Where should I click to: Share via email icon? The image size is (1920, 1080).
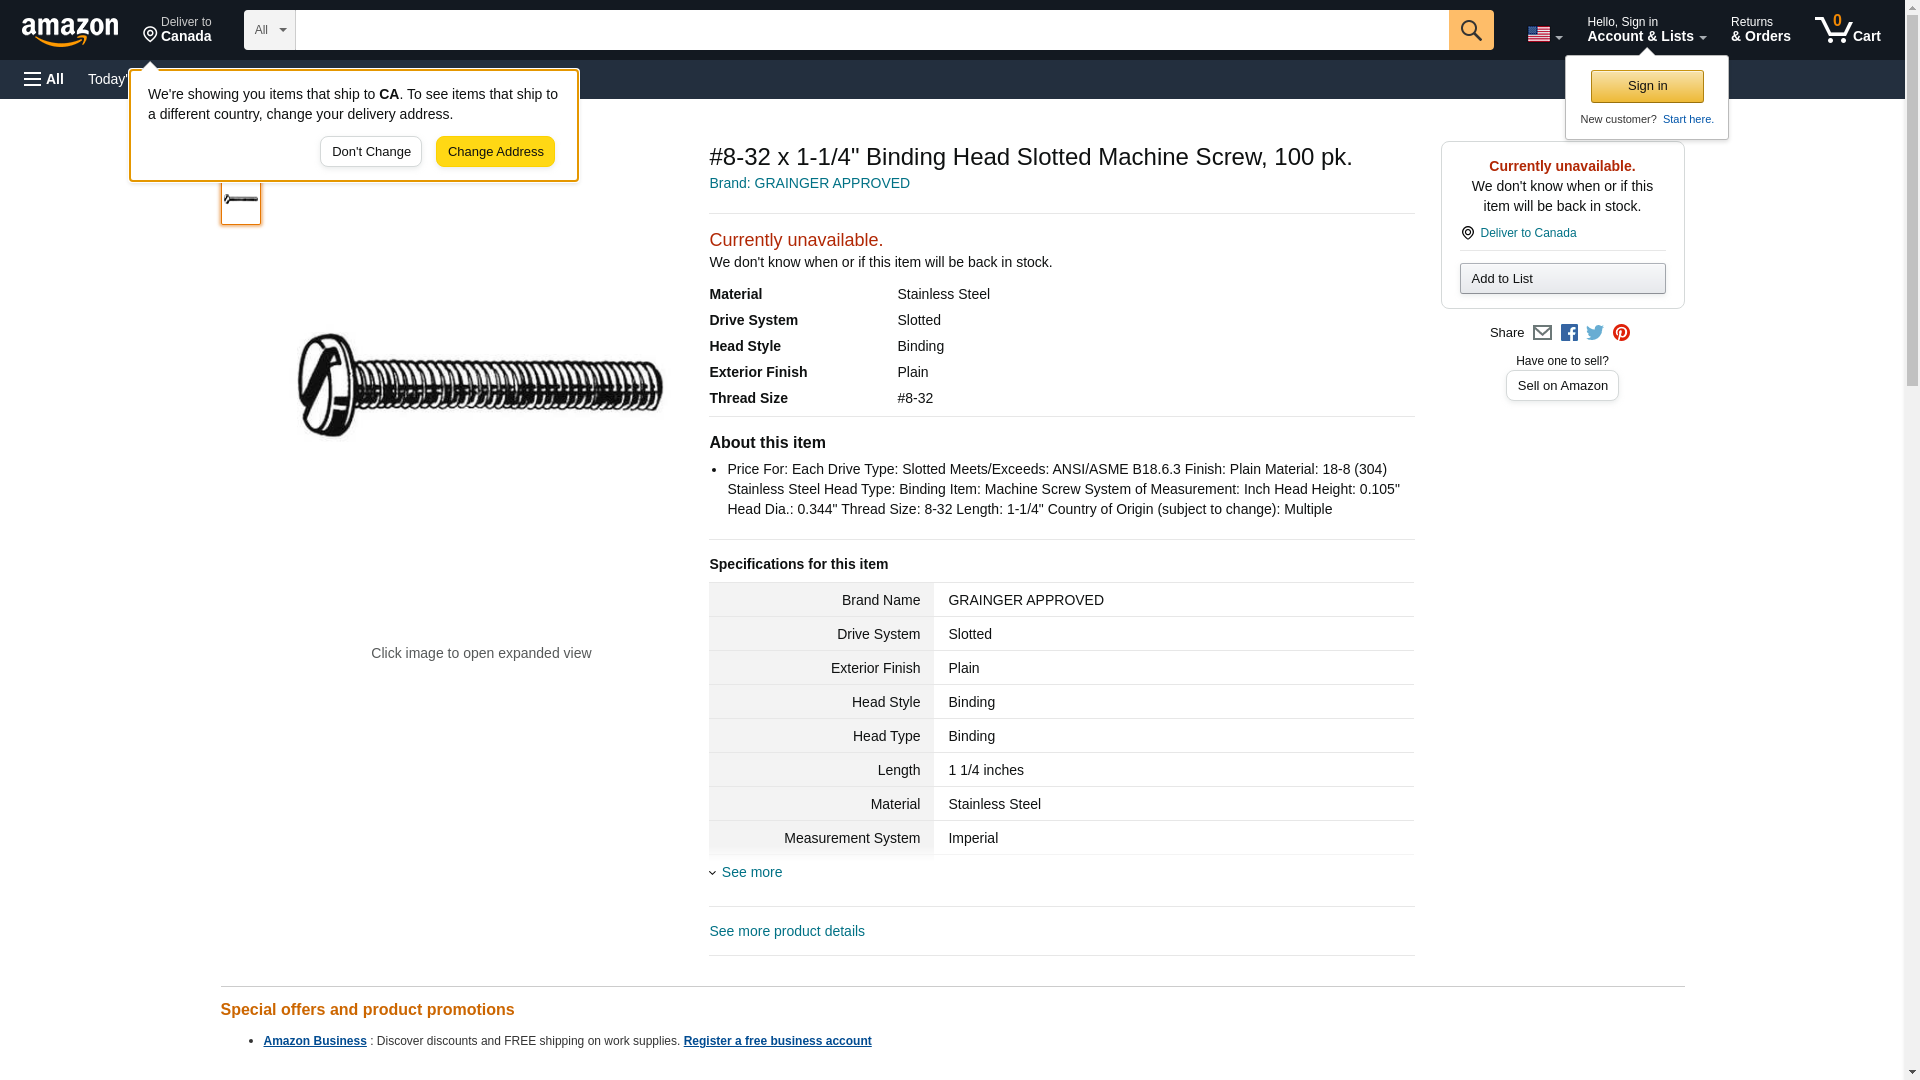pos(1542,333)
